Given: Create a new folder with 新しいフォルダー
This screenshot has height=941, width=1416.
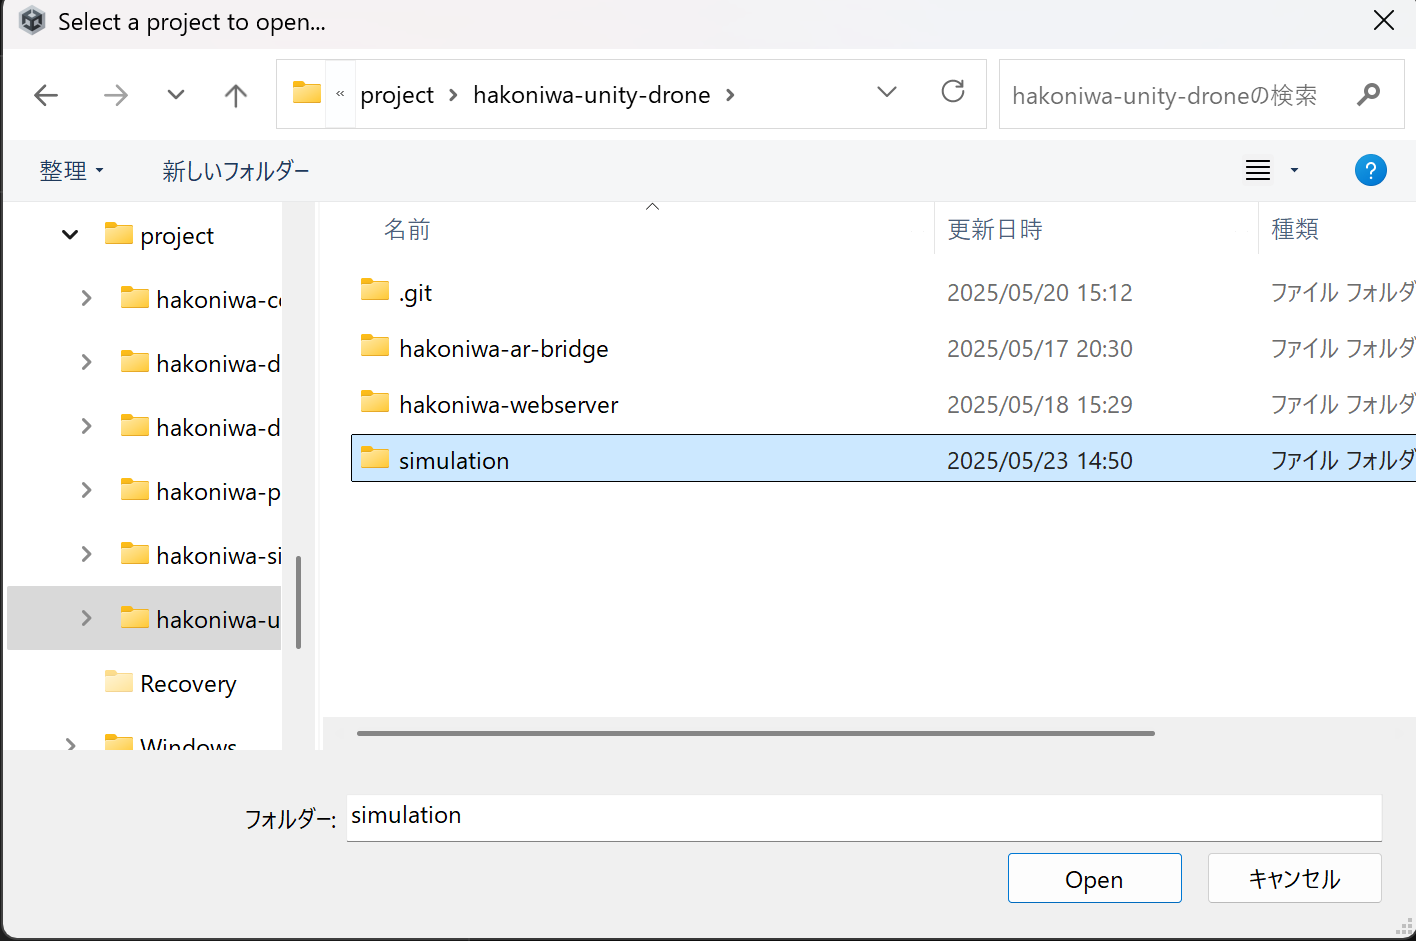Looking at the screenshot, I should (x=236, y=170).
